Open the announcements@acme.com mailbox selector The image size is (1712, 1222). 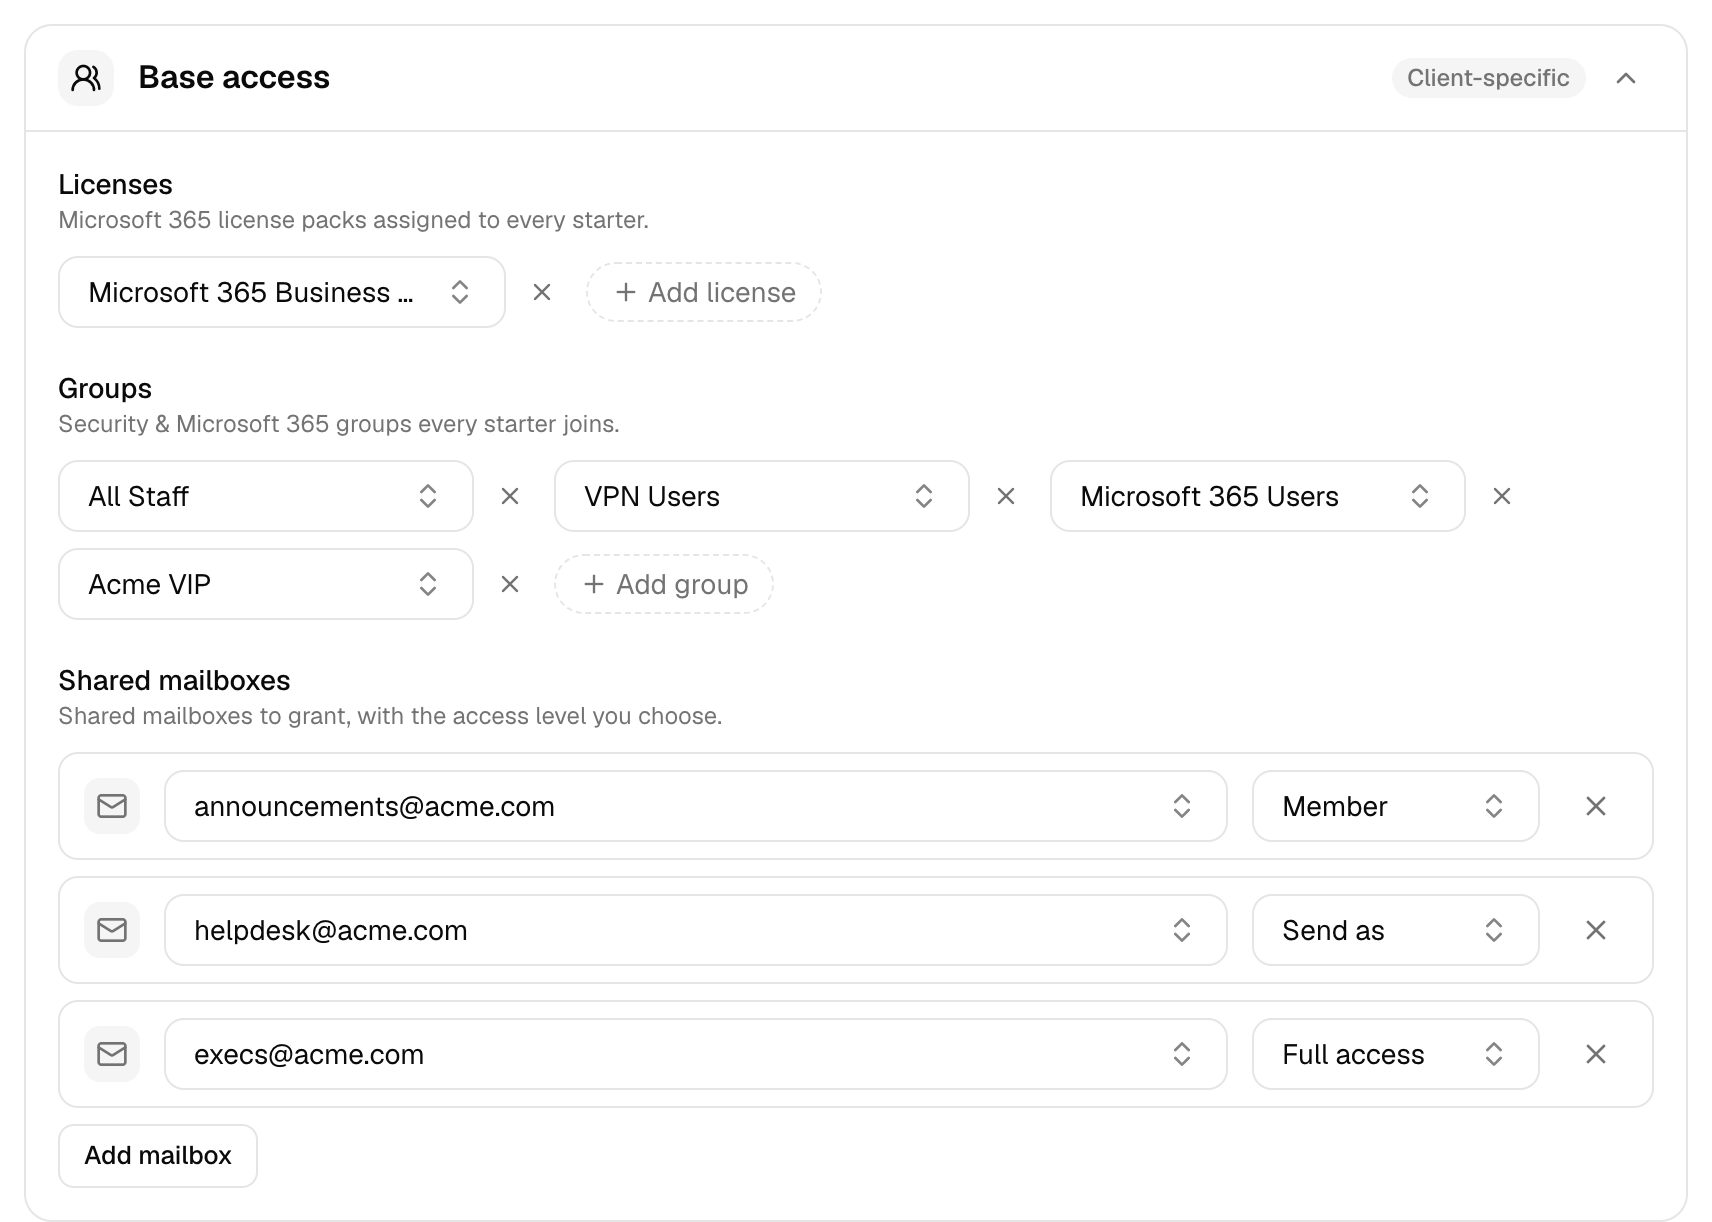696,806
